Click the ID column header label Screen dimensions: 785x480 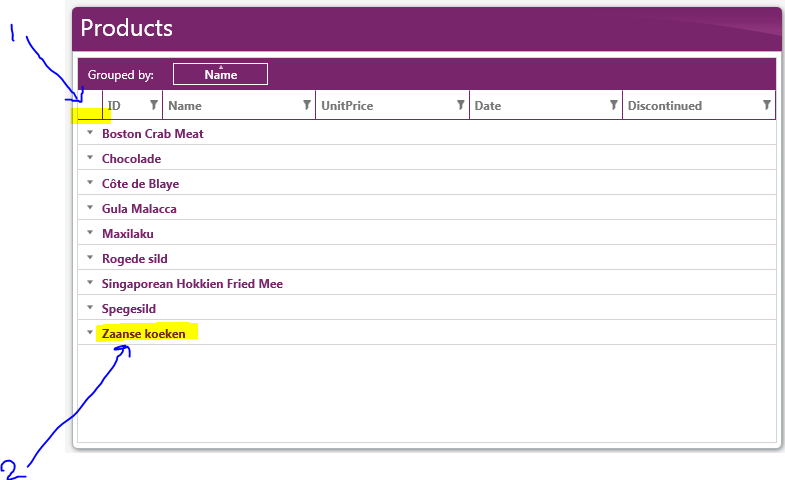[x=114, y=106]
